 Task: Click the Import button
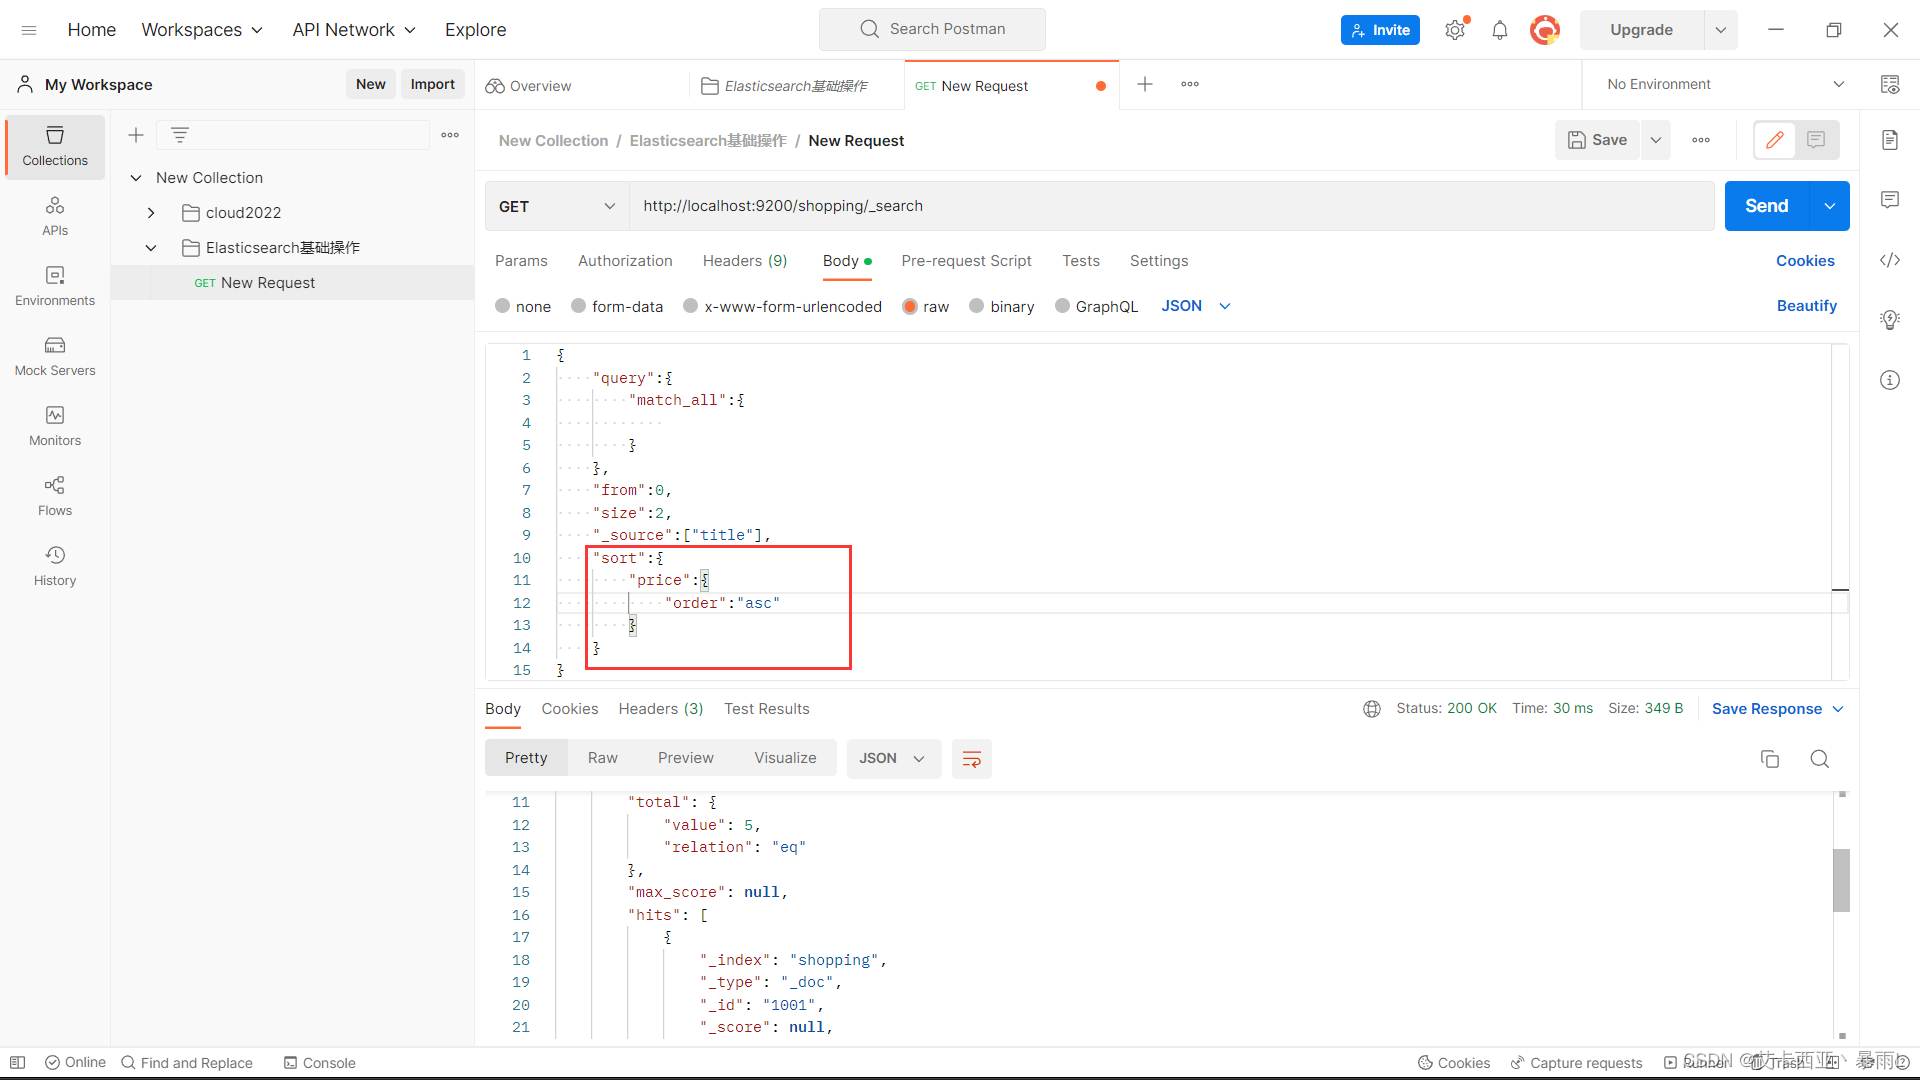[x=433, y=84]
